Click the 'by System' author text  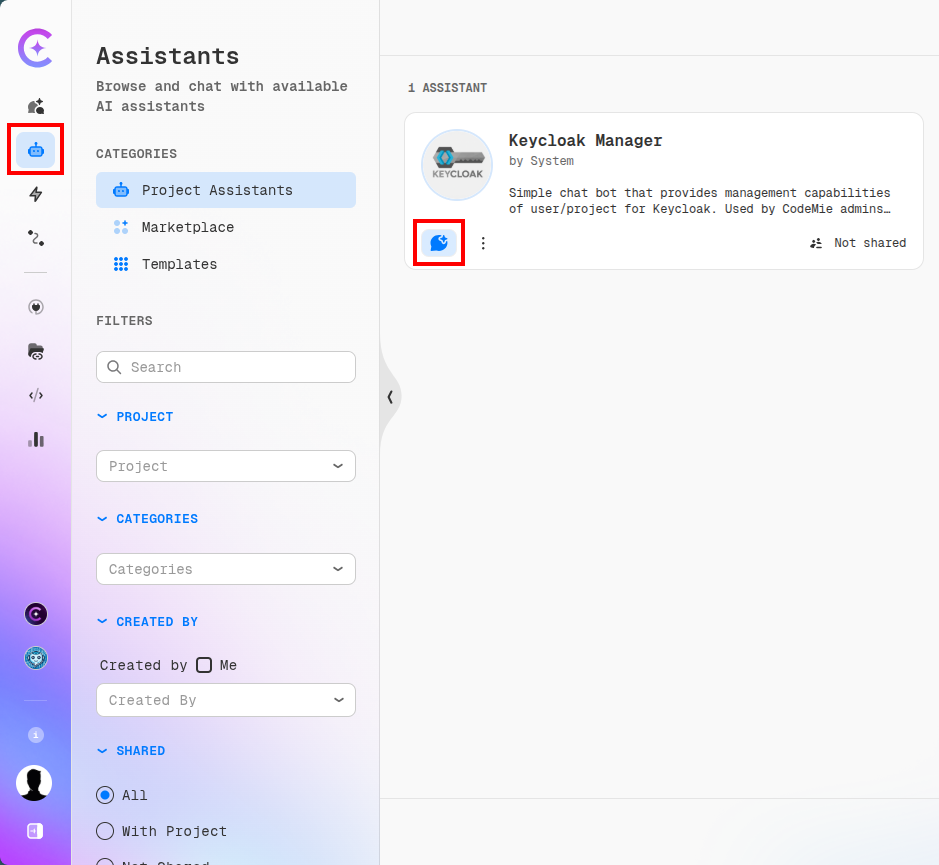[x=541, y=161]
